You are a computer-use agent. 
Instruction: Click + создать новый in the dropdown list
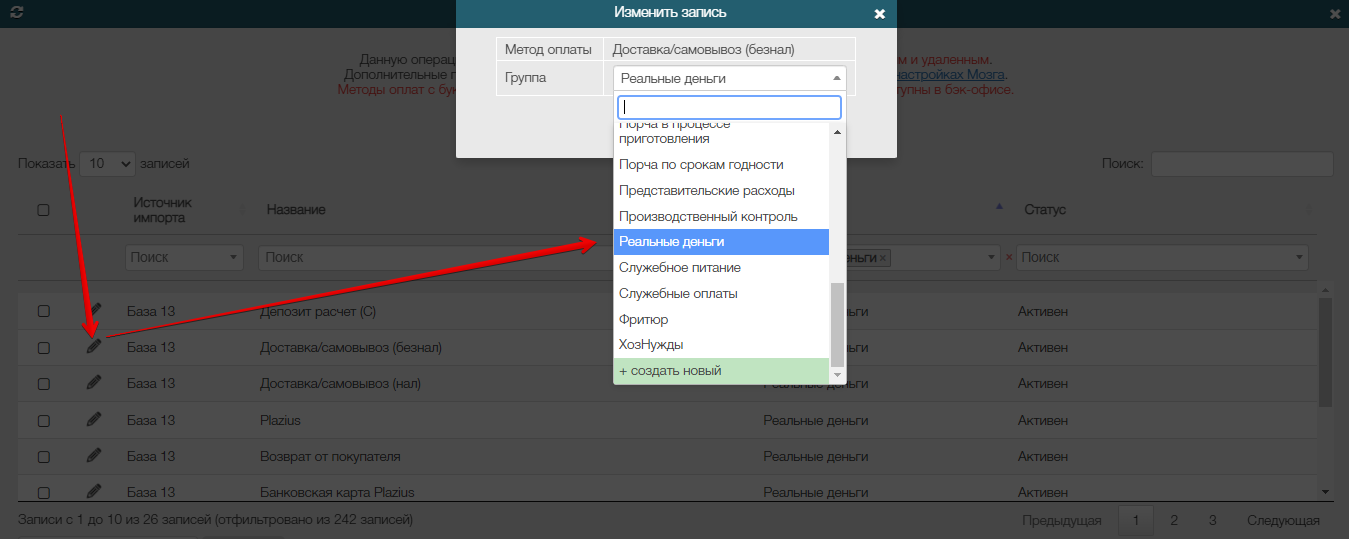[721, 371]
